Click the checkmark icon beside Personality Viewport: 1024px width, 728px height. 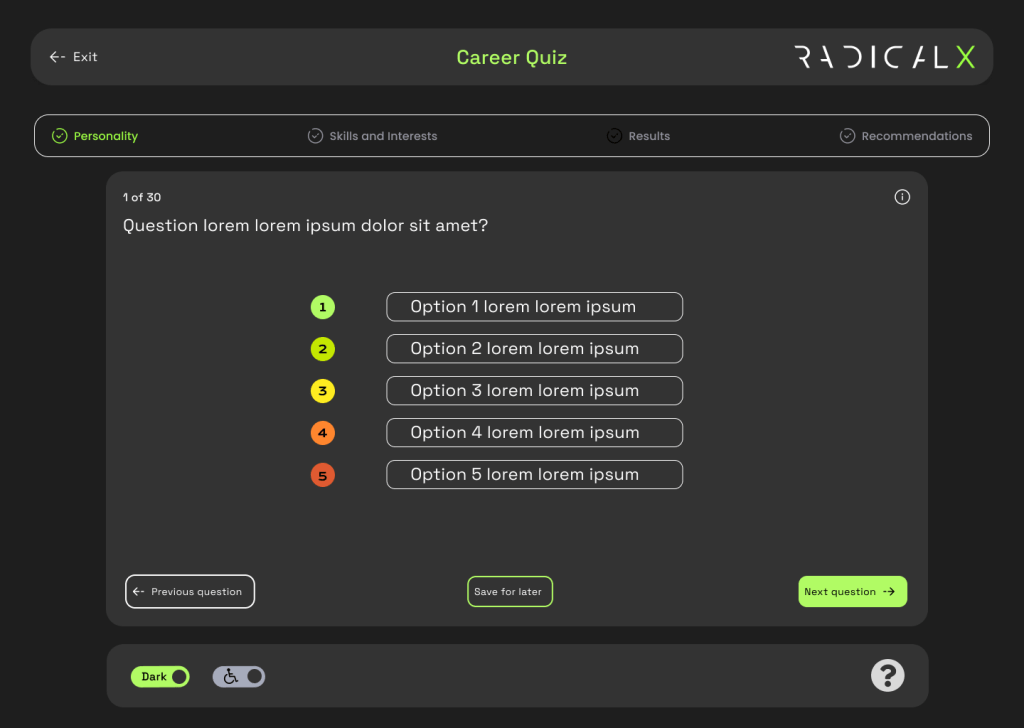click(x=57, y=135)
